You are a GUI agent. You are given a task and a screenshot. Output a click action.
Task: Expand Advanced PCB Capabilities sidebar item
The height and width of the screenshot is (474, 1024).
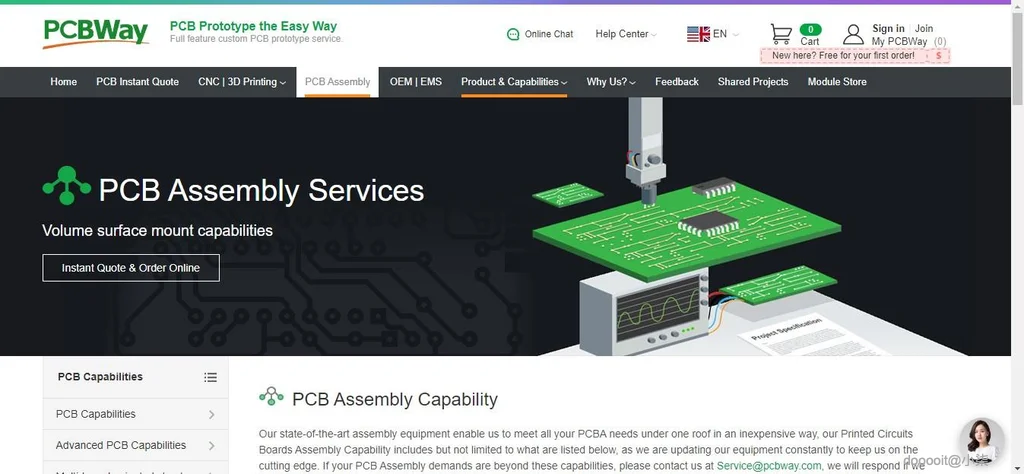tap(136, 445)
